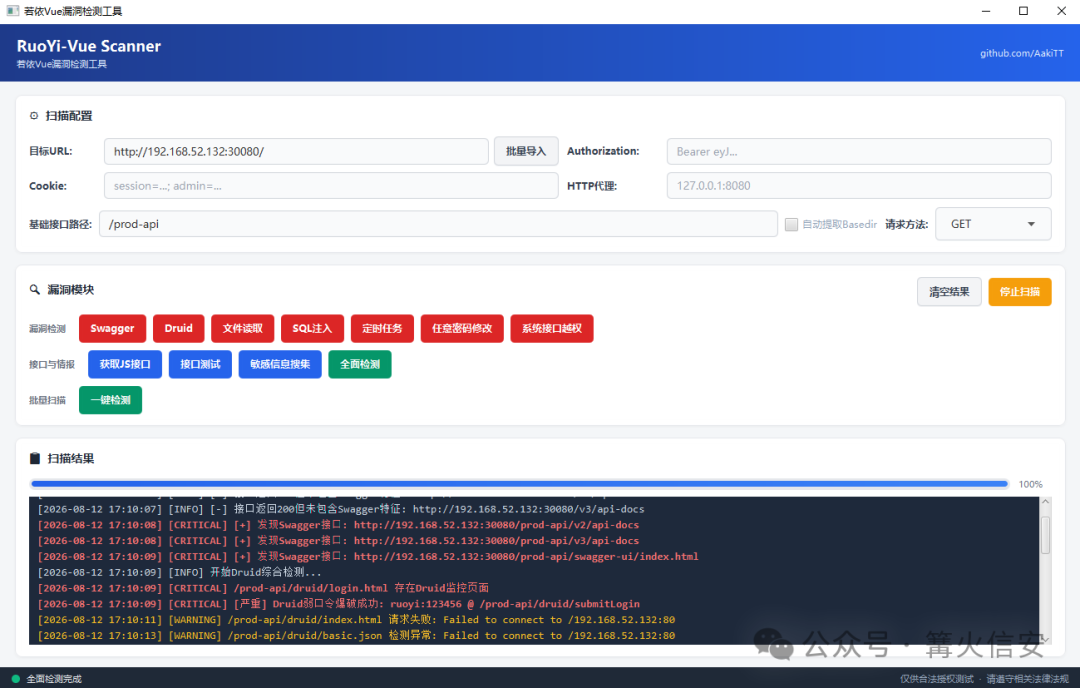The width and height of the screenshot is (1080, 688).
Task: Click the prod-api/v3/api-docs critical log line
Action: pos(338,541)
